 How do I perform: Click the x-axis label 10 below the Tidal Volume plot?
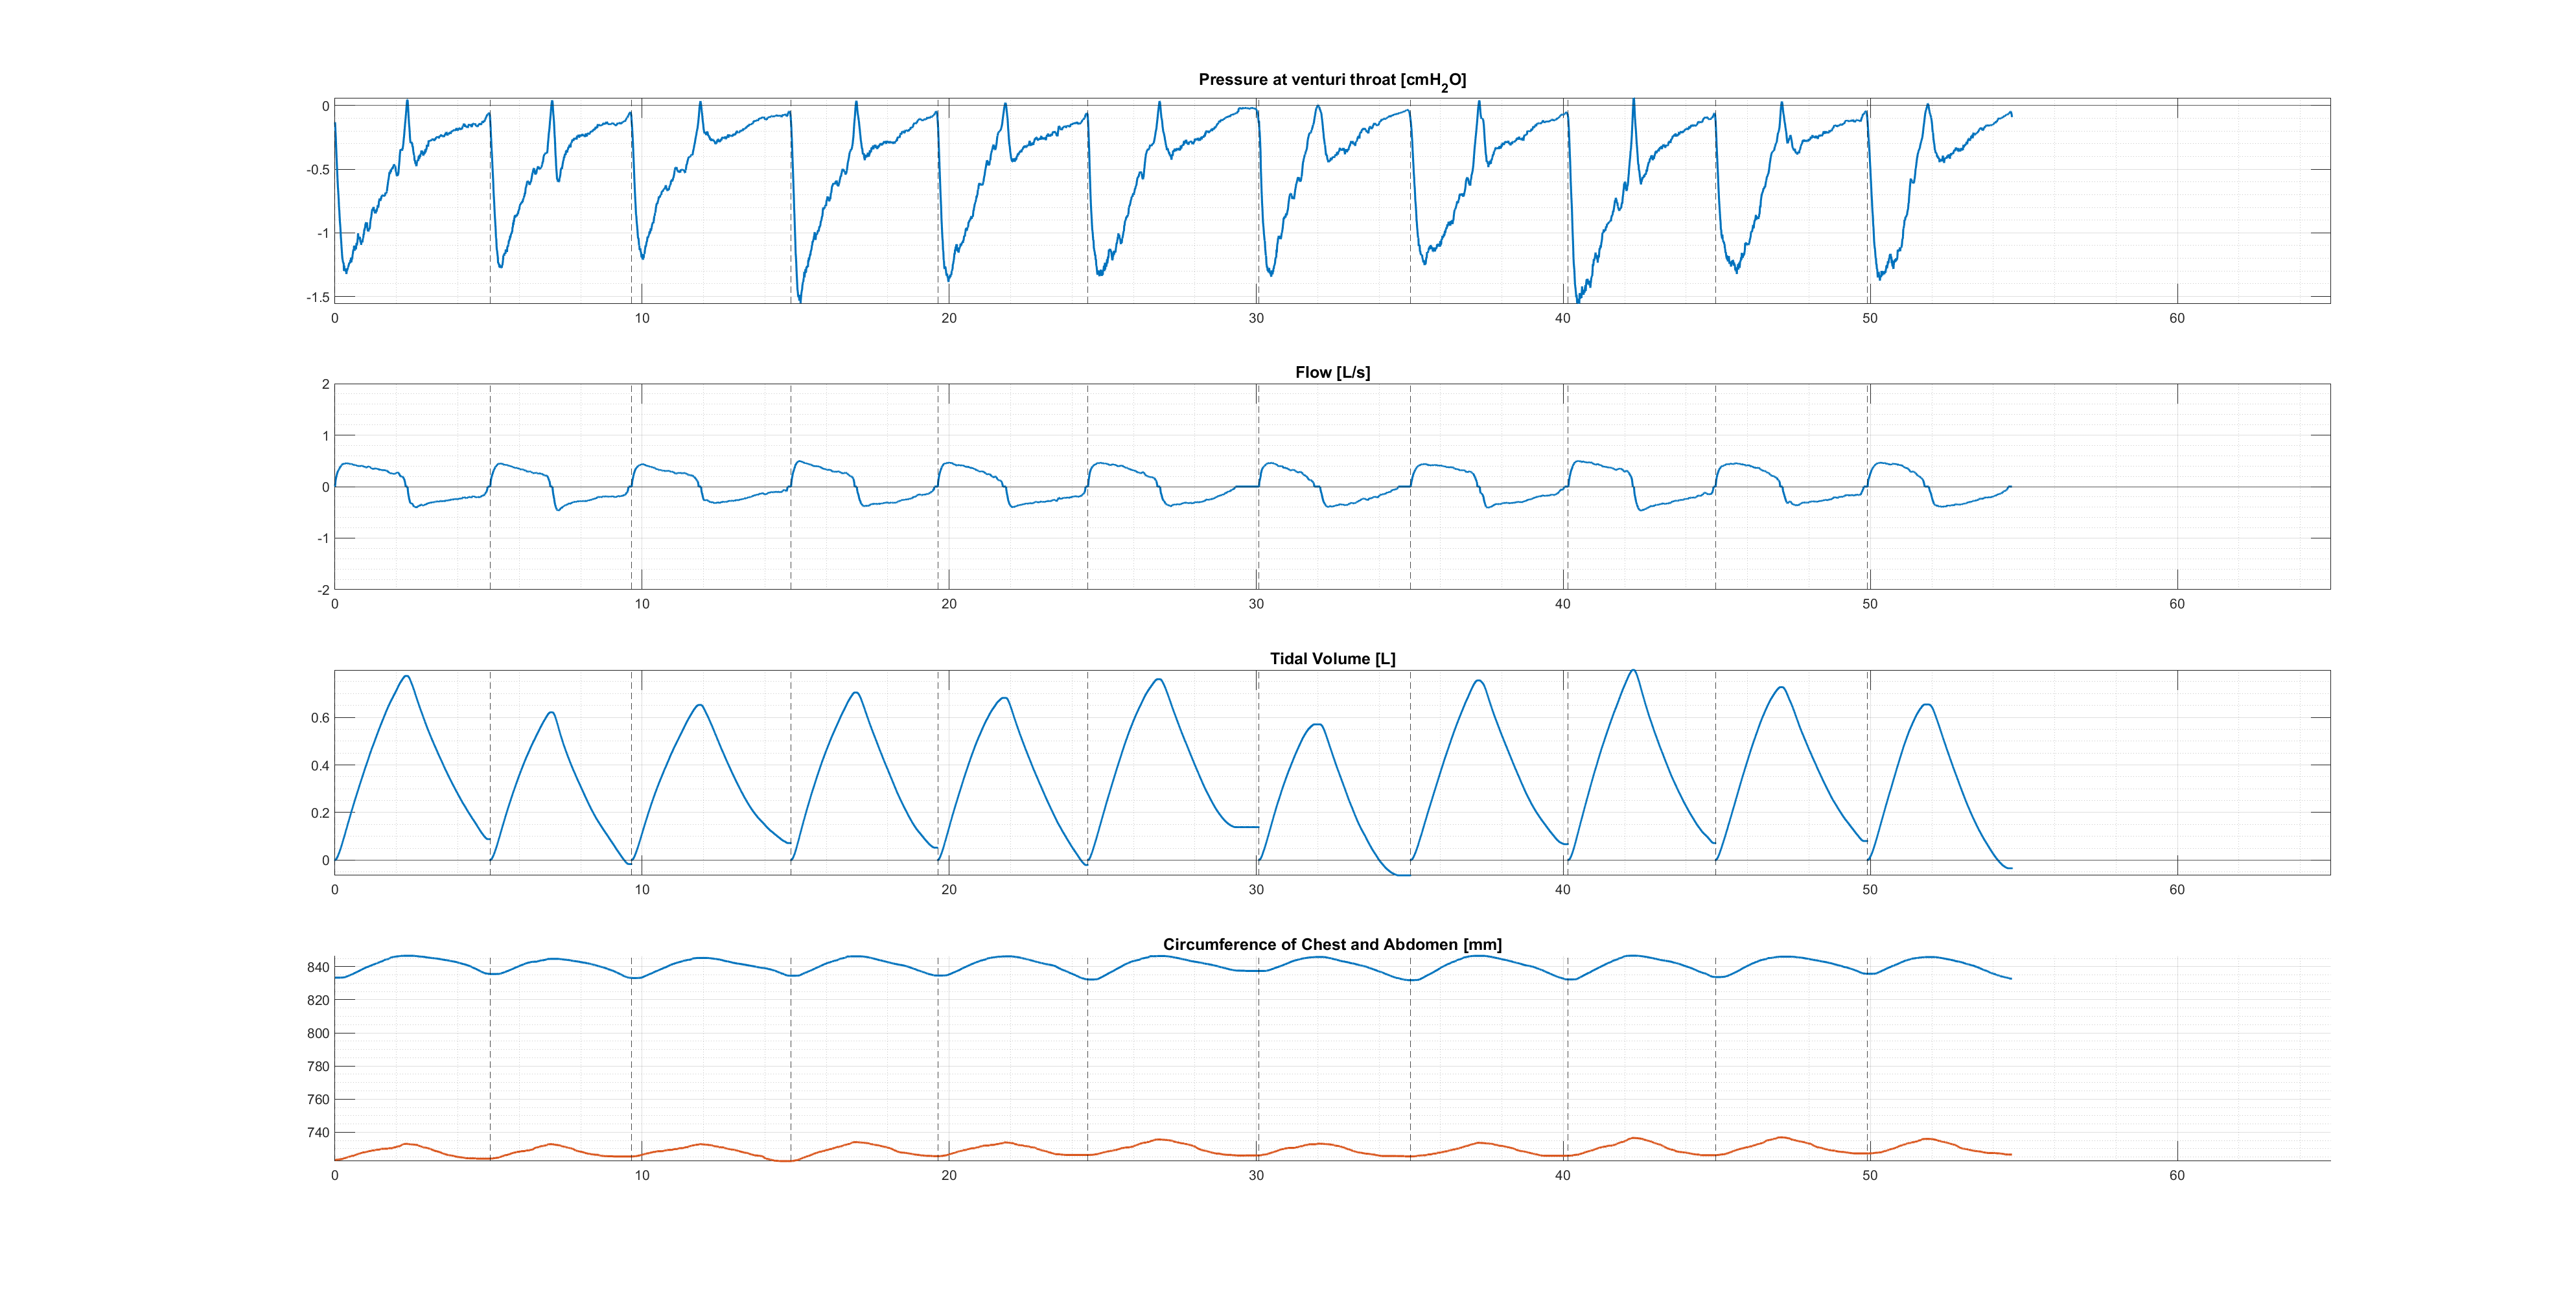coord(642,890)
